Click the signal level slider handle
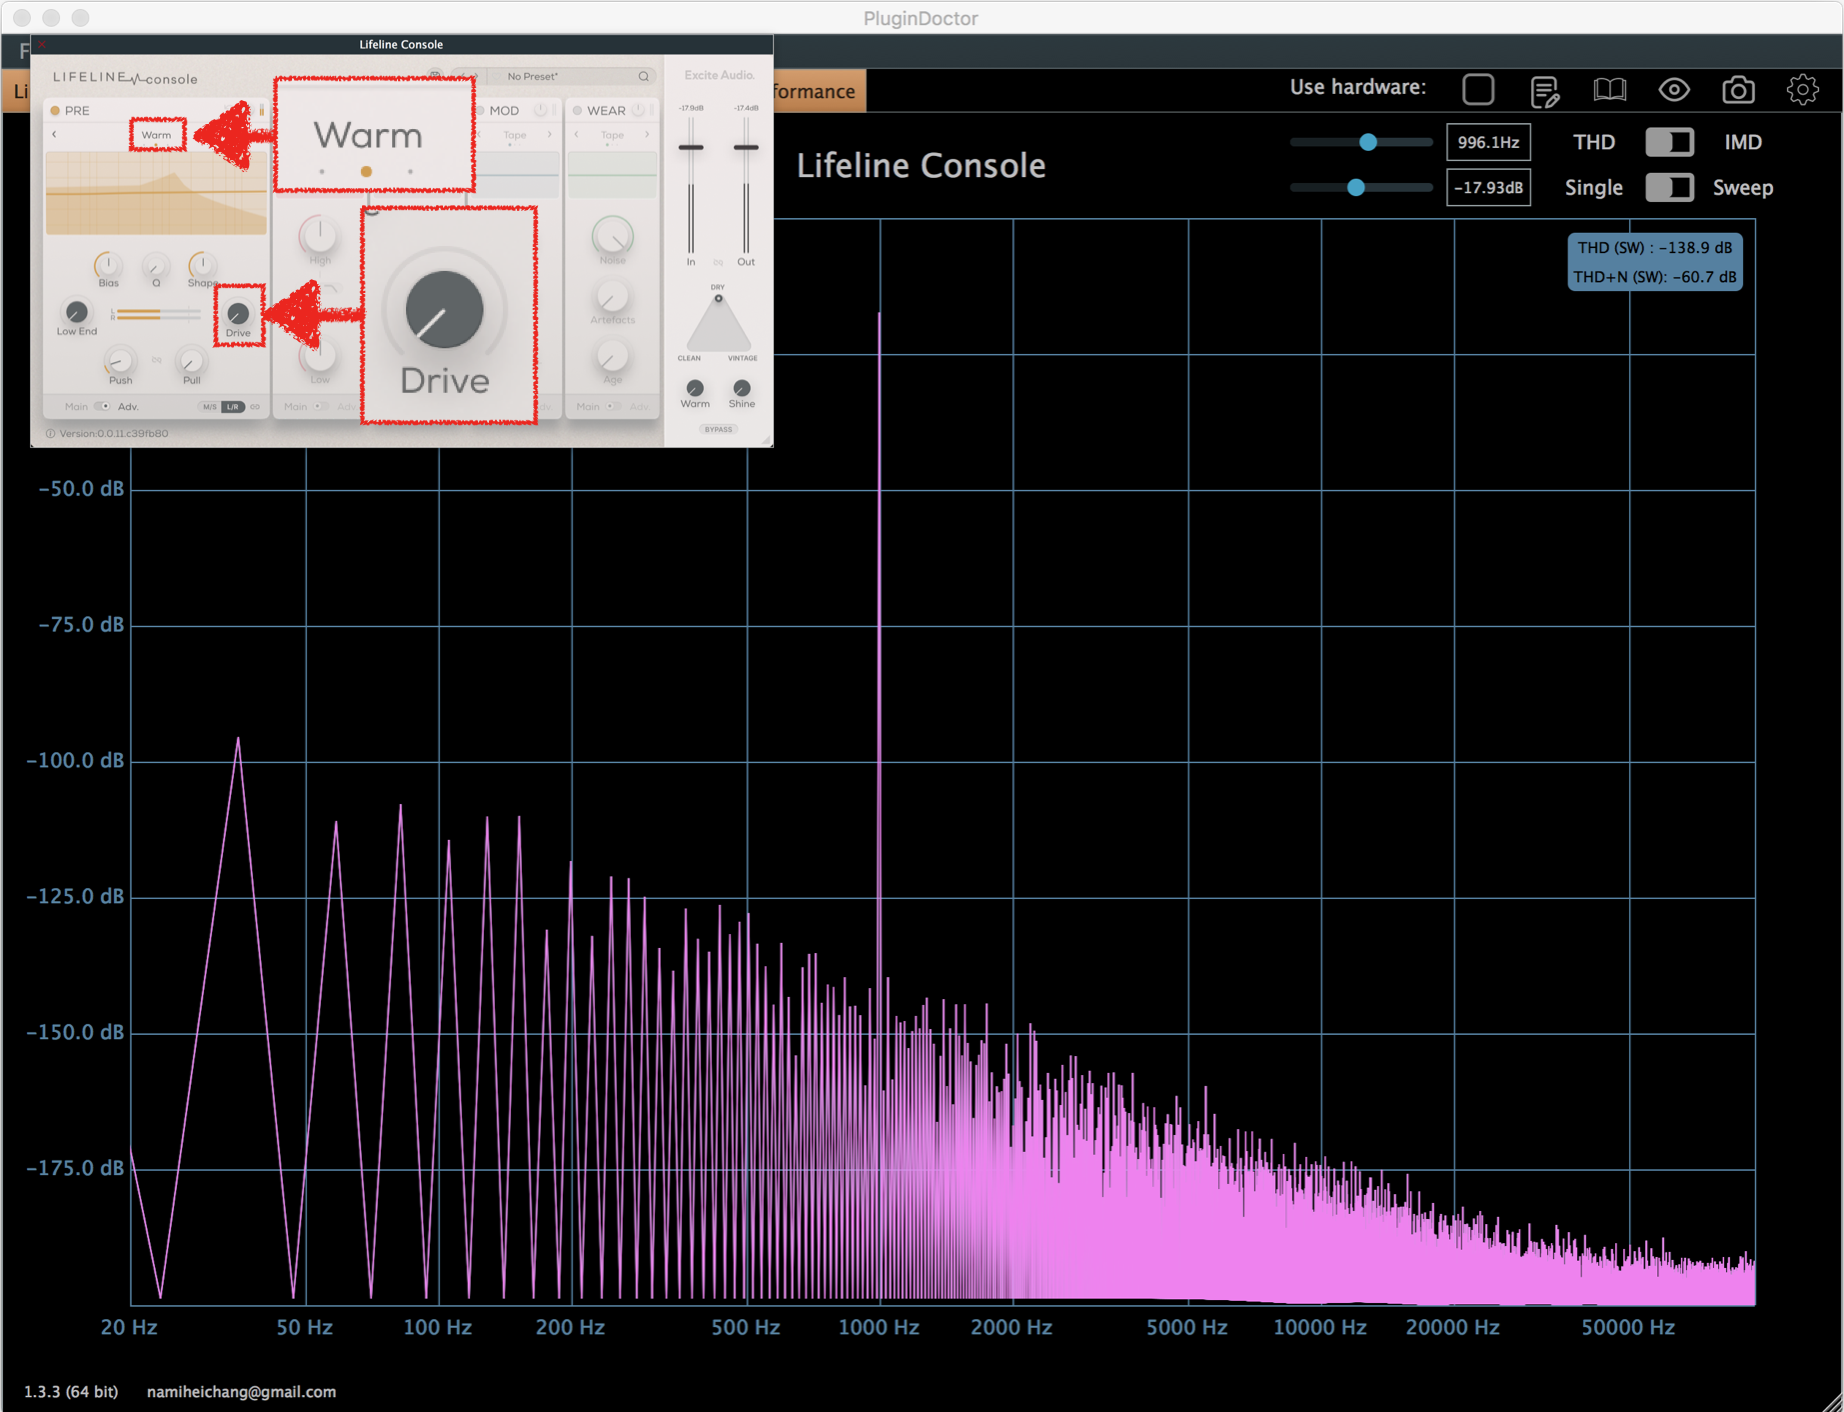The image size is (1844, 1412). 1356,187
